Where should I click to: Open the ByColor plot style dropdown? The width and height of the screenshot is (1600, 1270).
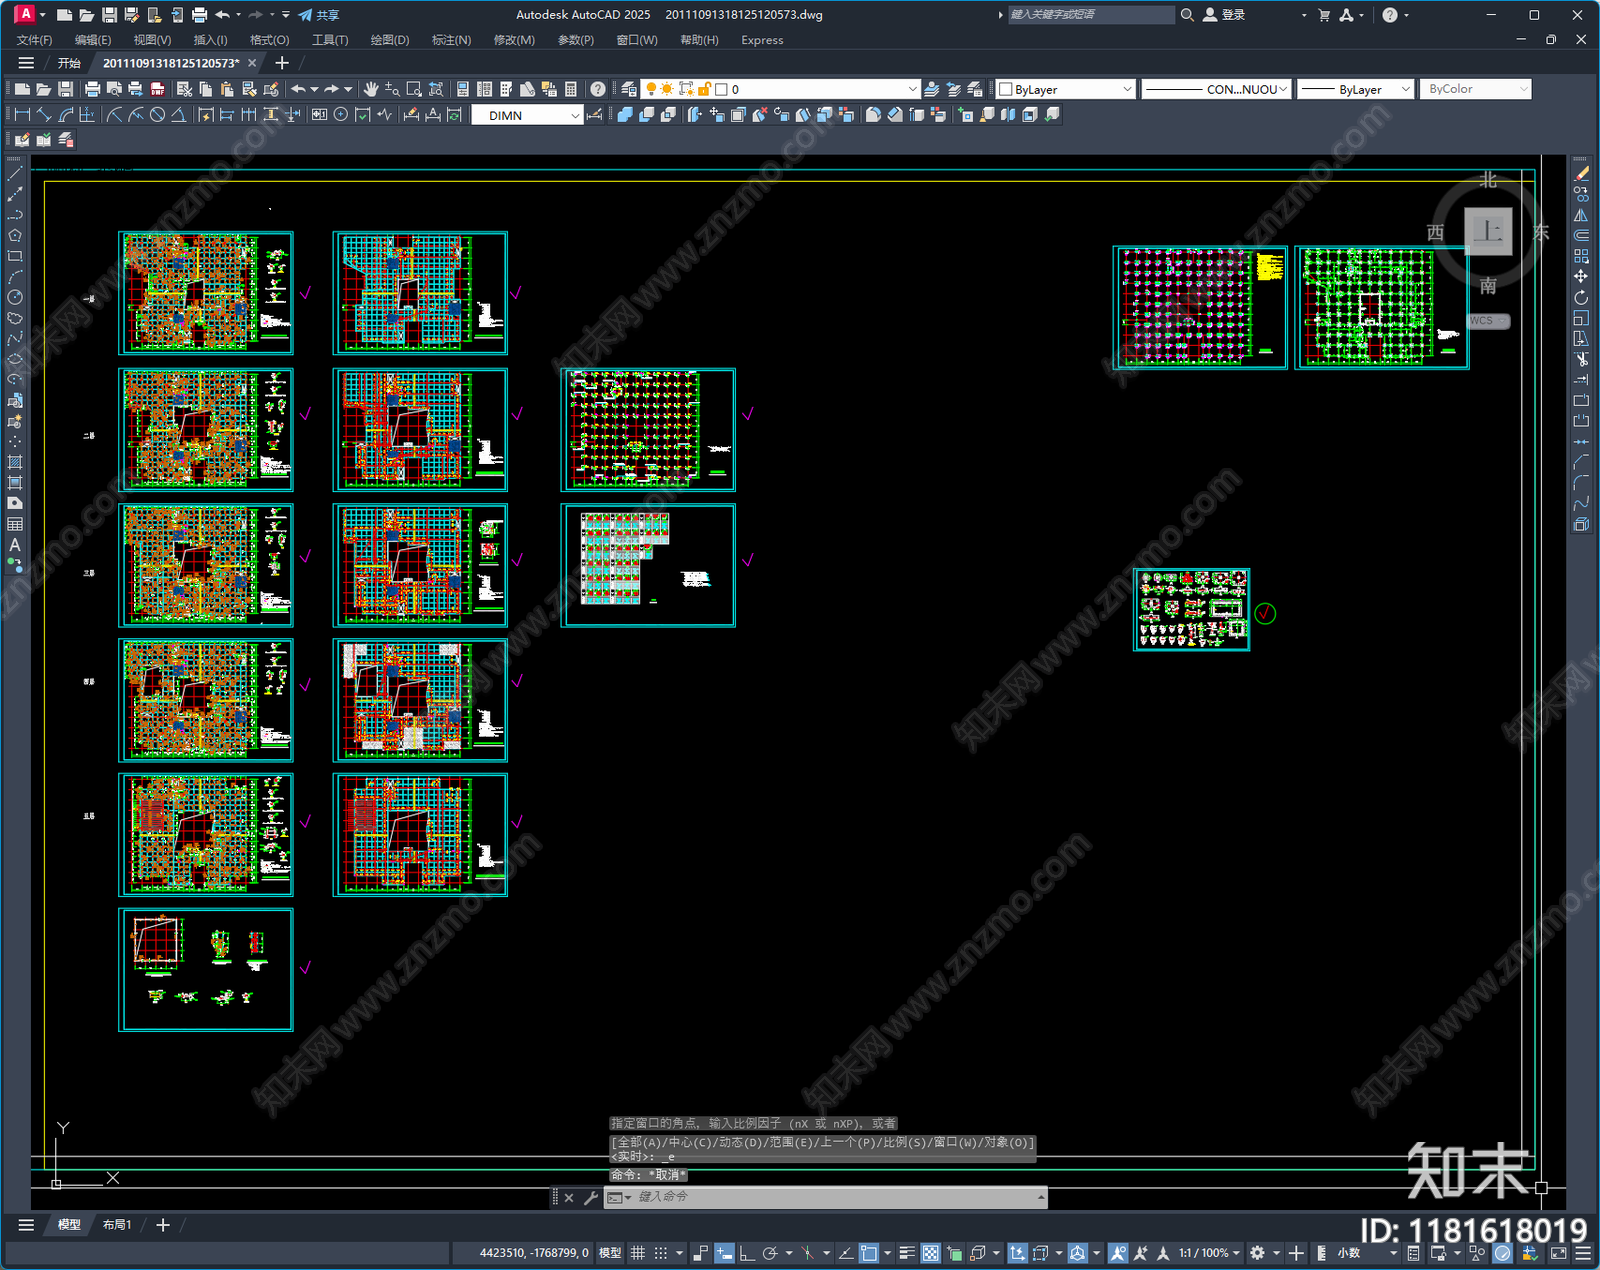[x=1476, y=89]
